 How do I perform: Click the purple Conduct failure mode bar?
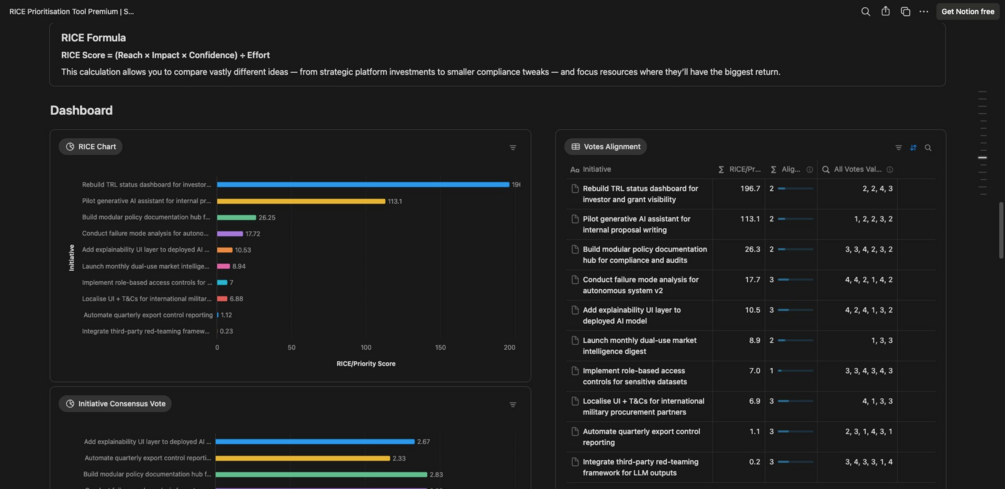[x=229, y=234]
